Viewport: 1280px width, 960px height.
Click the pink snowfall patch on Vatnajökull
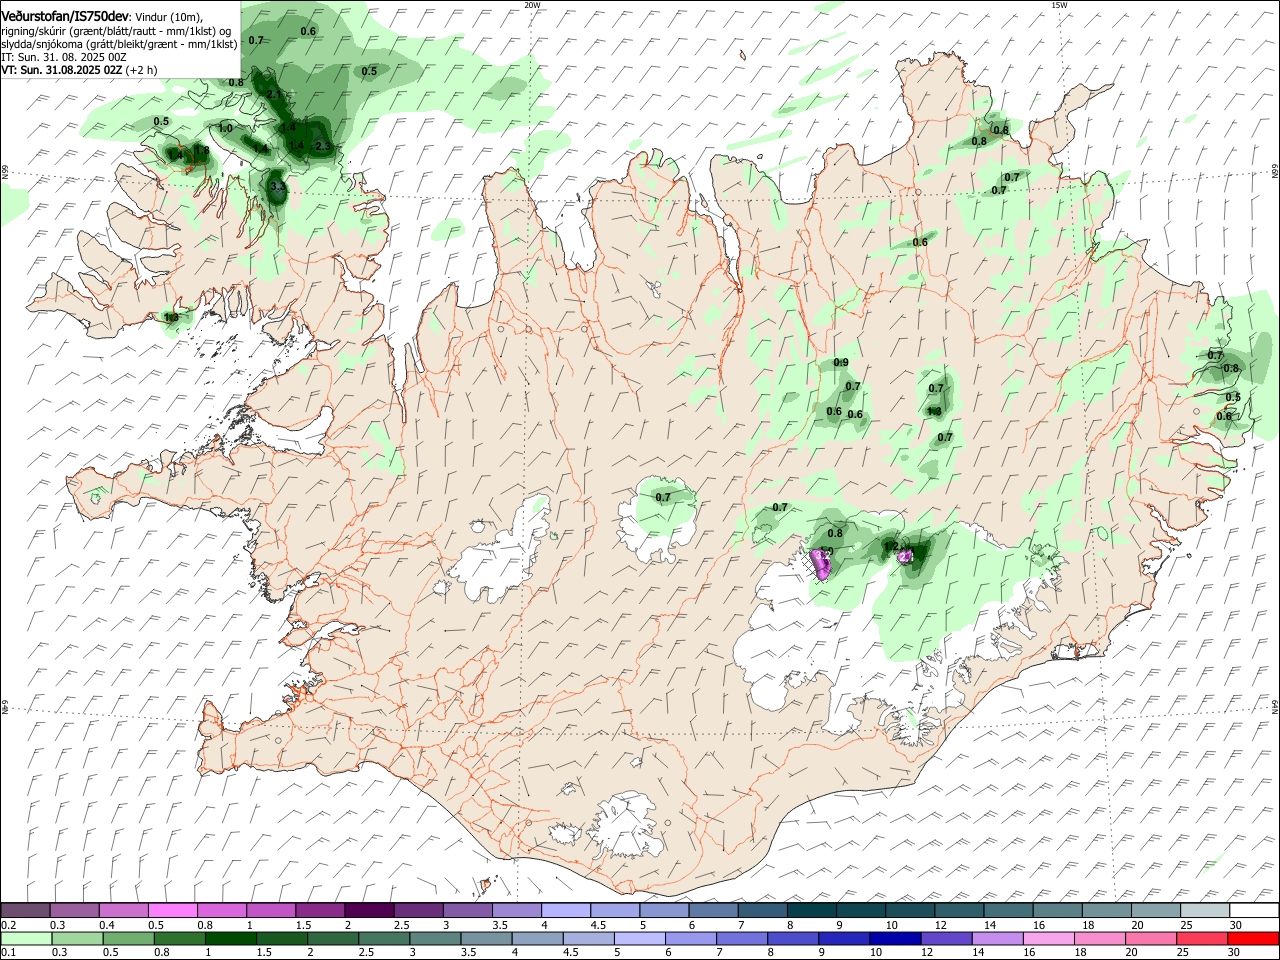click(823, 565)
